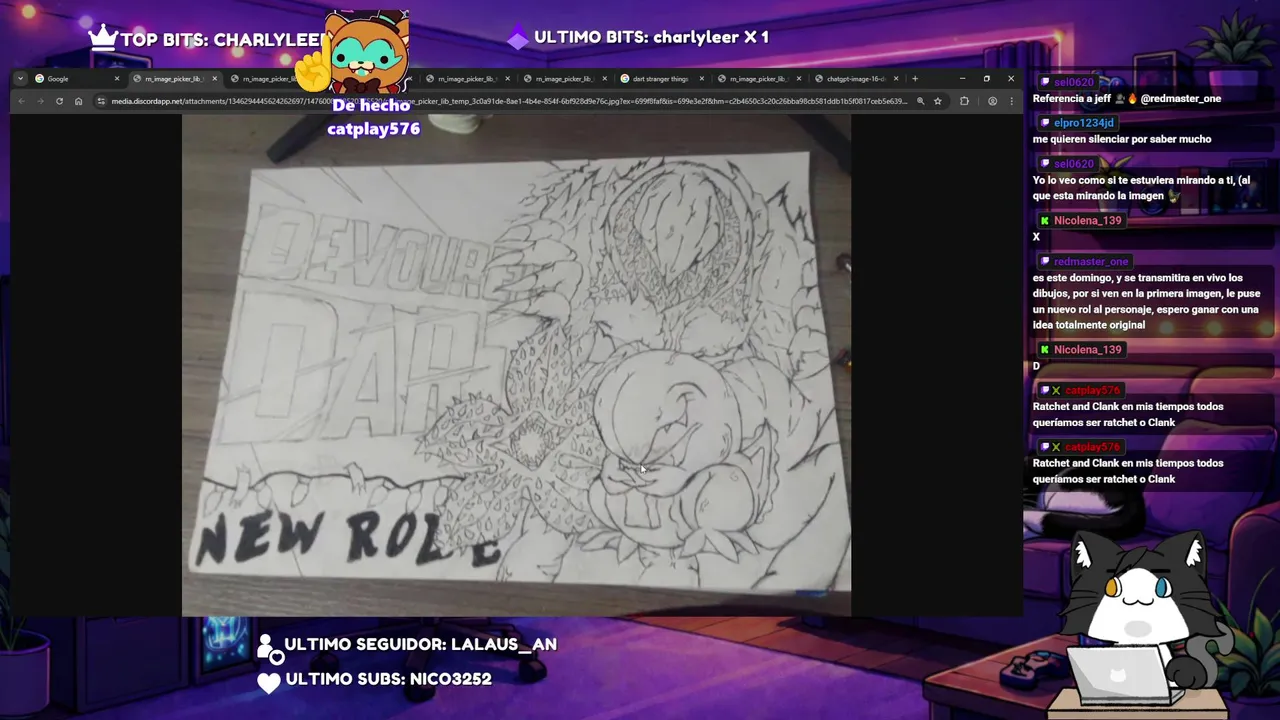Close the chatgpt-image-16 tab
1280x720 pixels.
(896, 79)
